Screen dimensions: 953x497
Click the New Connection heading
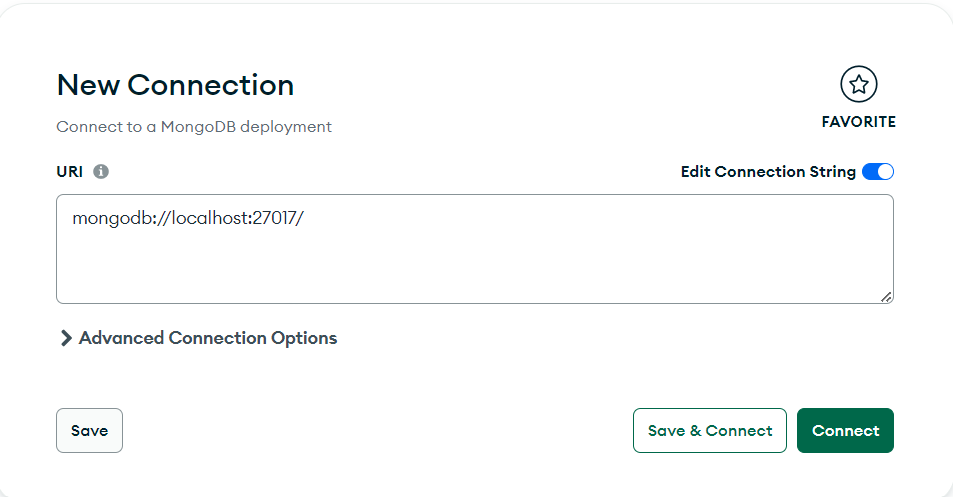pyautogui.click(x=175, y=85)
